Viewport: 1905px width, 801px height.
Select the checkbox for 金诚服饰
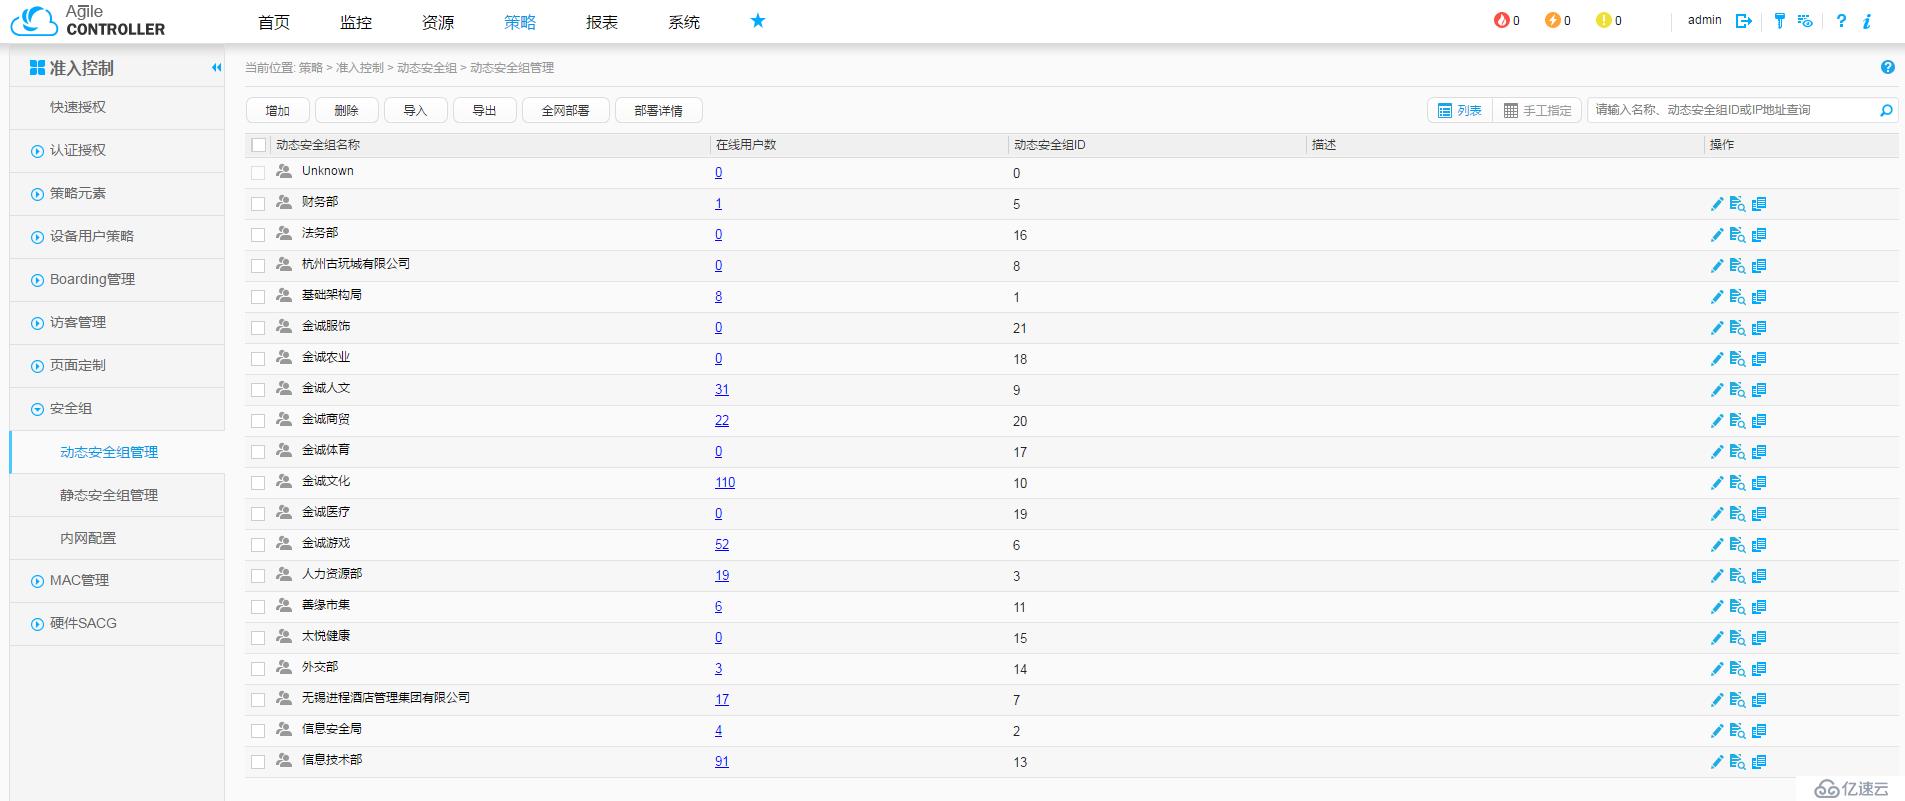pyautogui.click(x=258, y=328)
